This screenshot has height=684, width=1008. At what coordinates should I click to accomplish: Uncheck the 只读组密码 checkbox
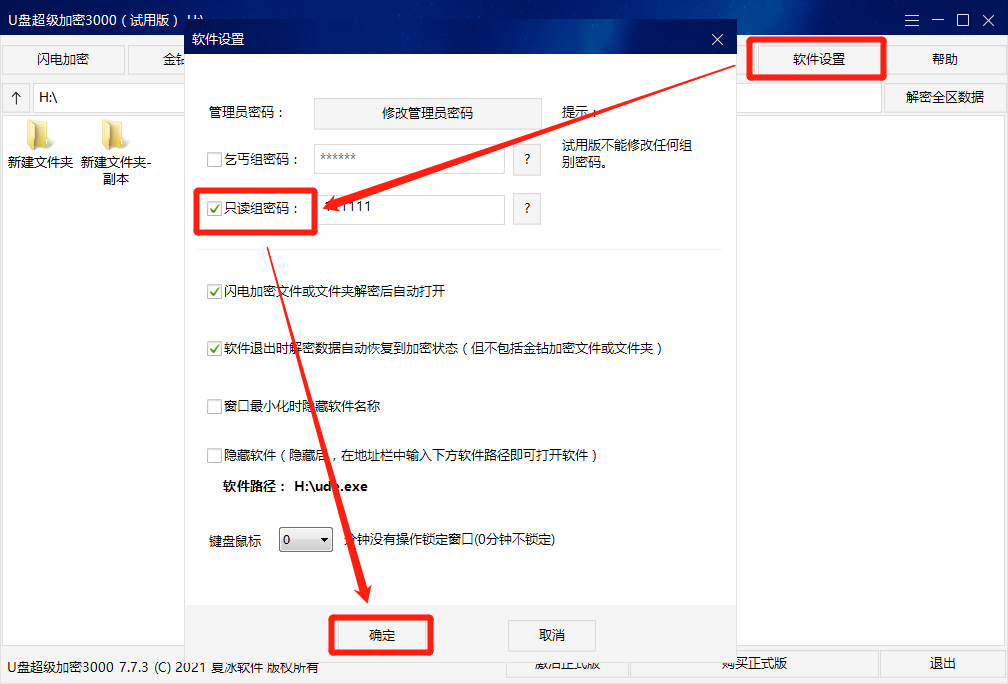click(x=214, y=208)
